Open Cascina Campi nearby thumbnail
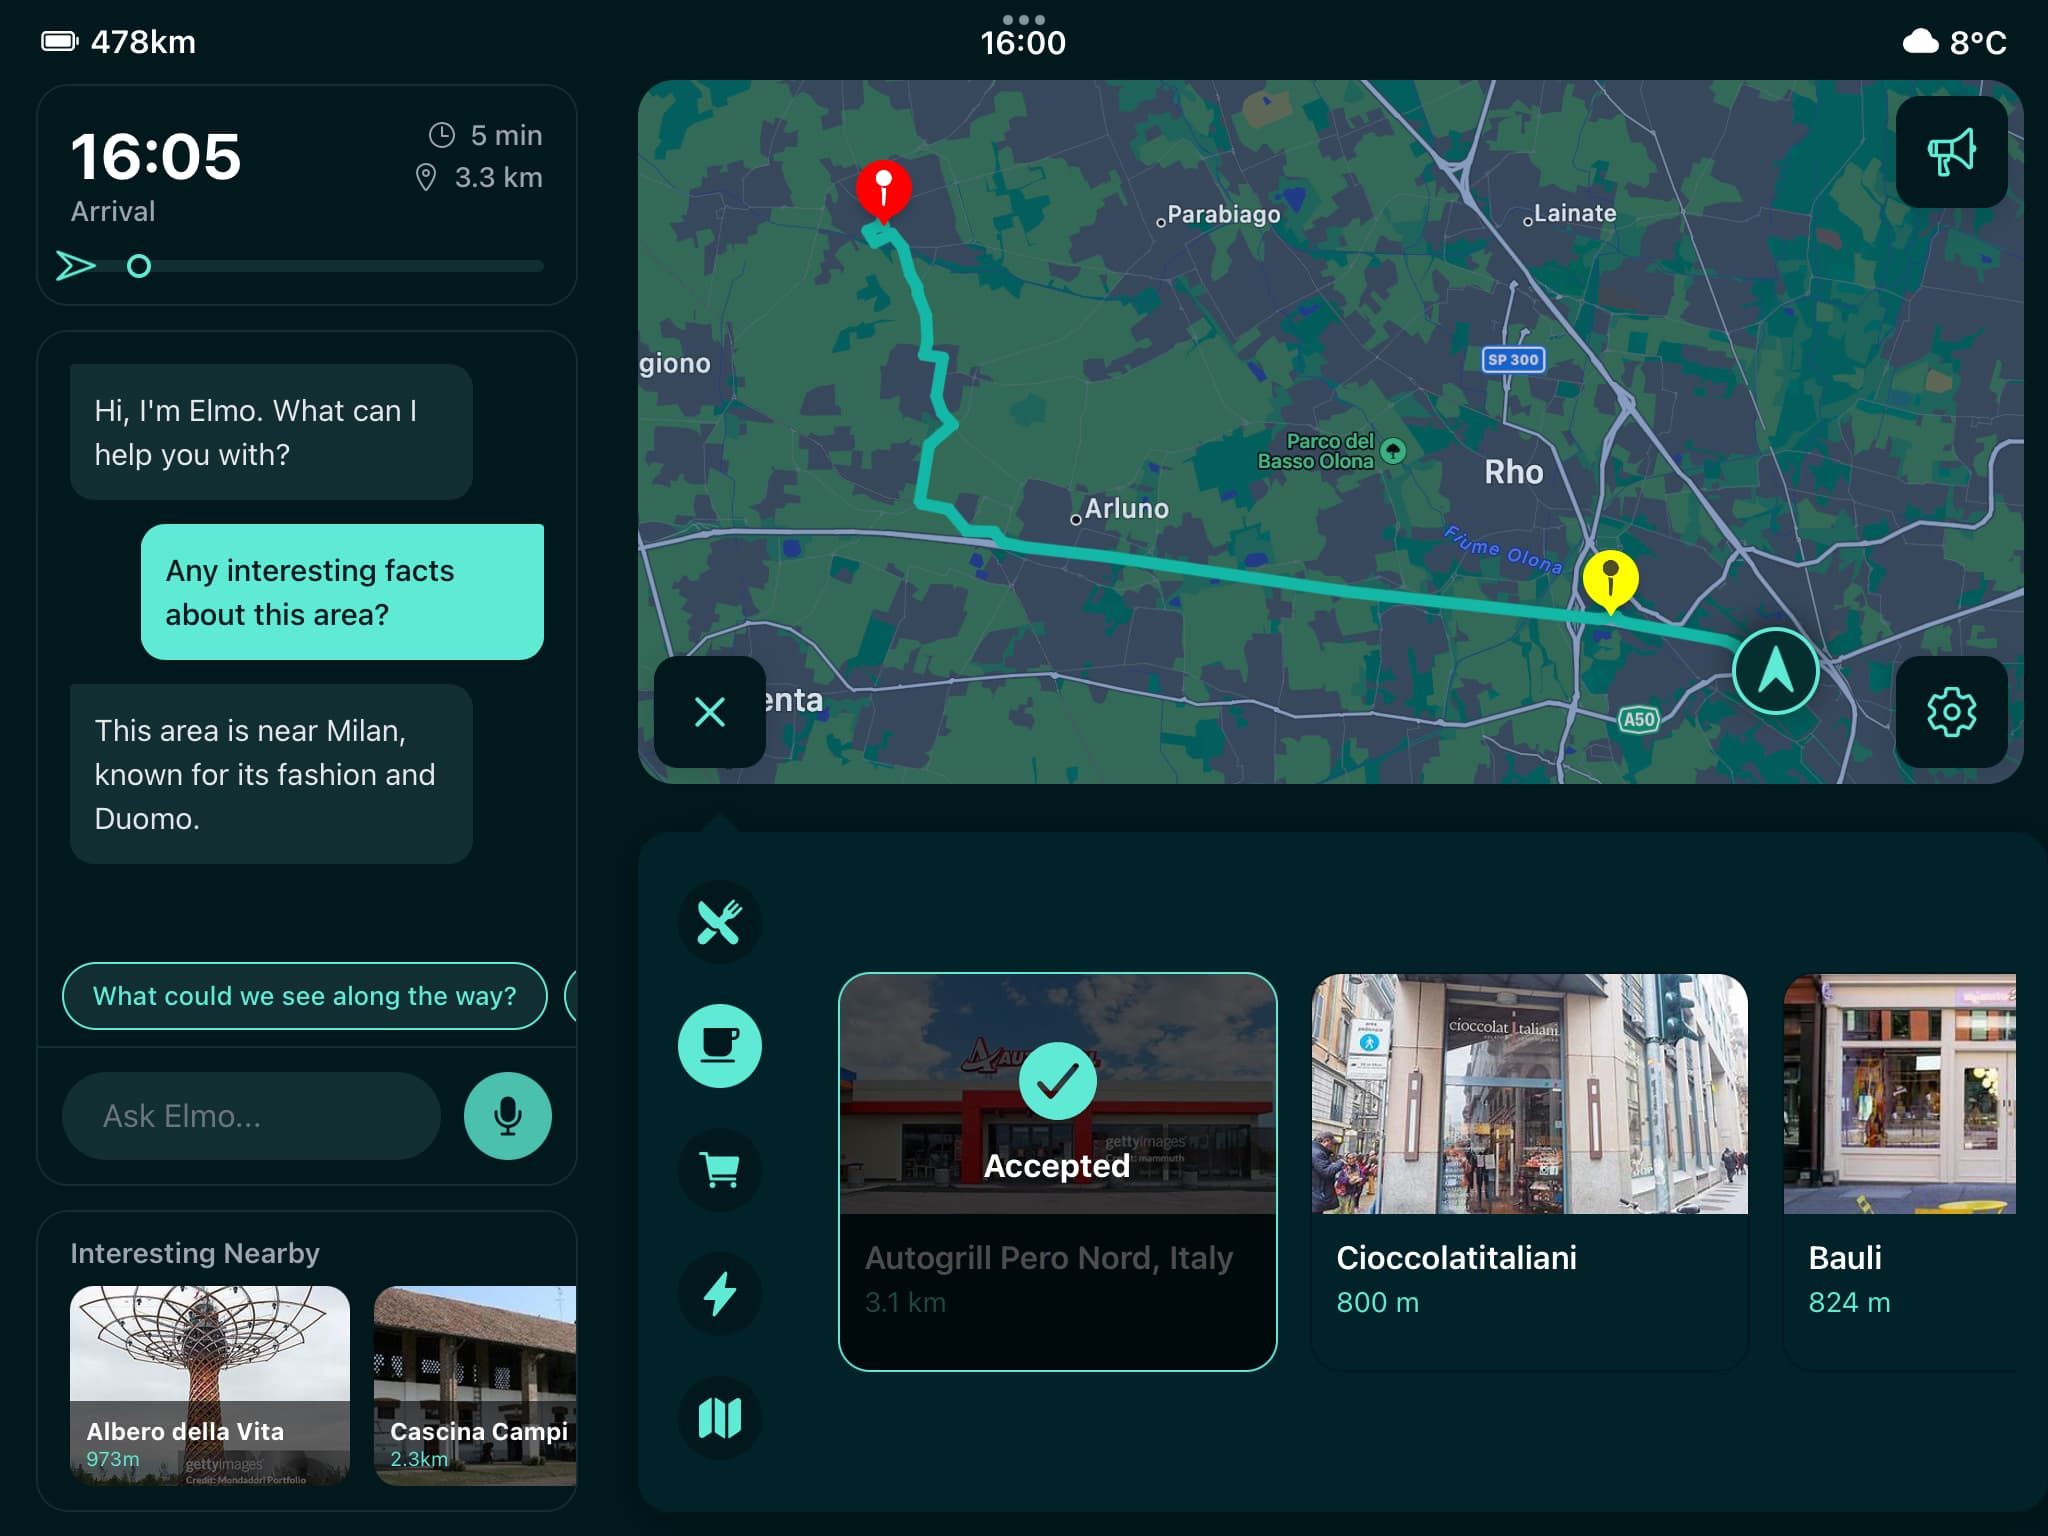2048x1536 pixels. point(475,1385)
